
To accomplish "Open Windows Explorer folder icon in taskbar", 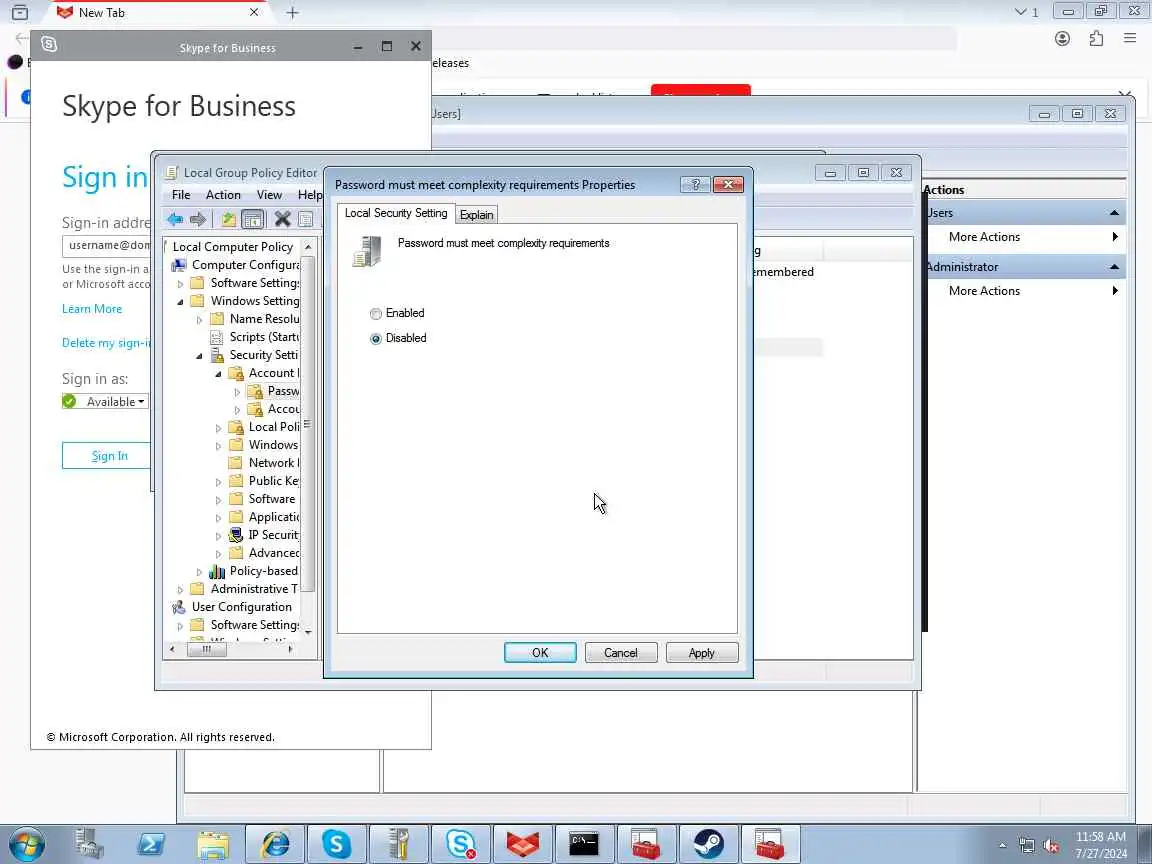I will 213,844.
